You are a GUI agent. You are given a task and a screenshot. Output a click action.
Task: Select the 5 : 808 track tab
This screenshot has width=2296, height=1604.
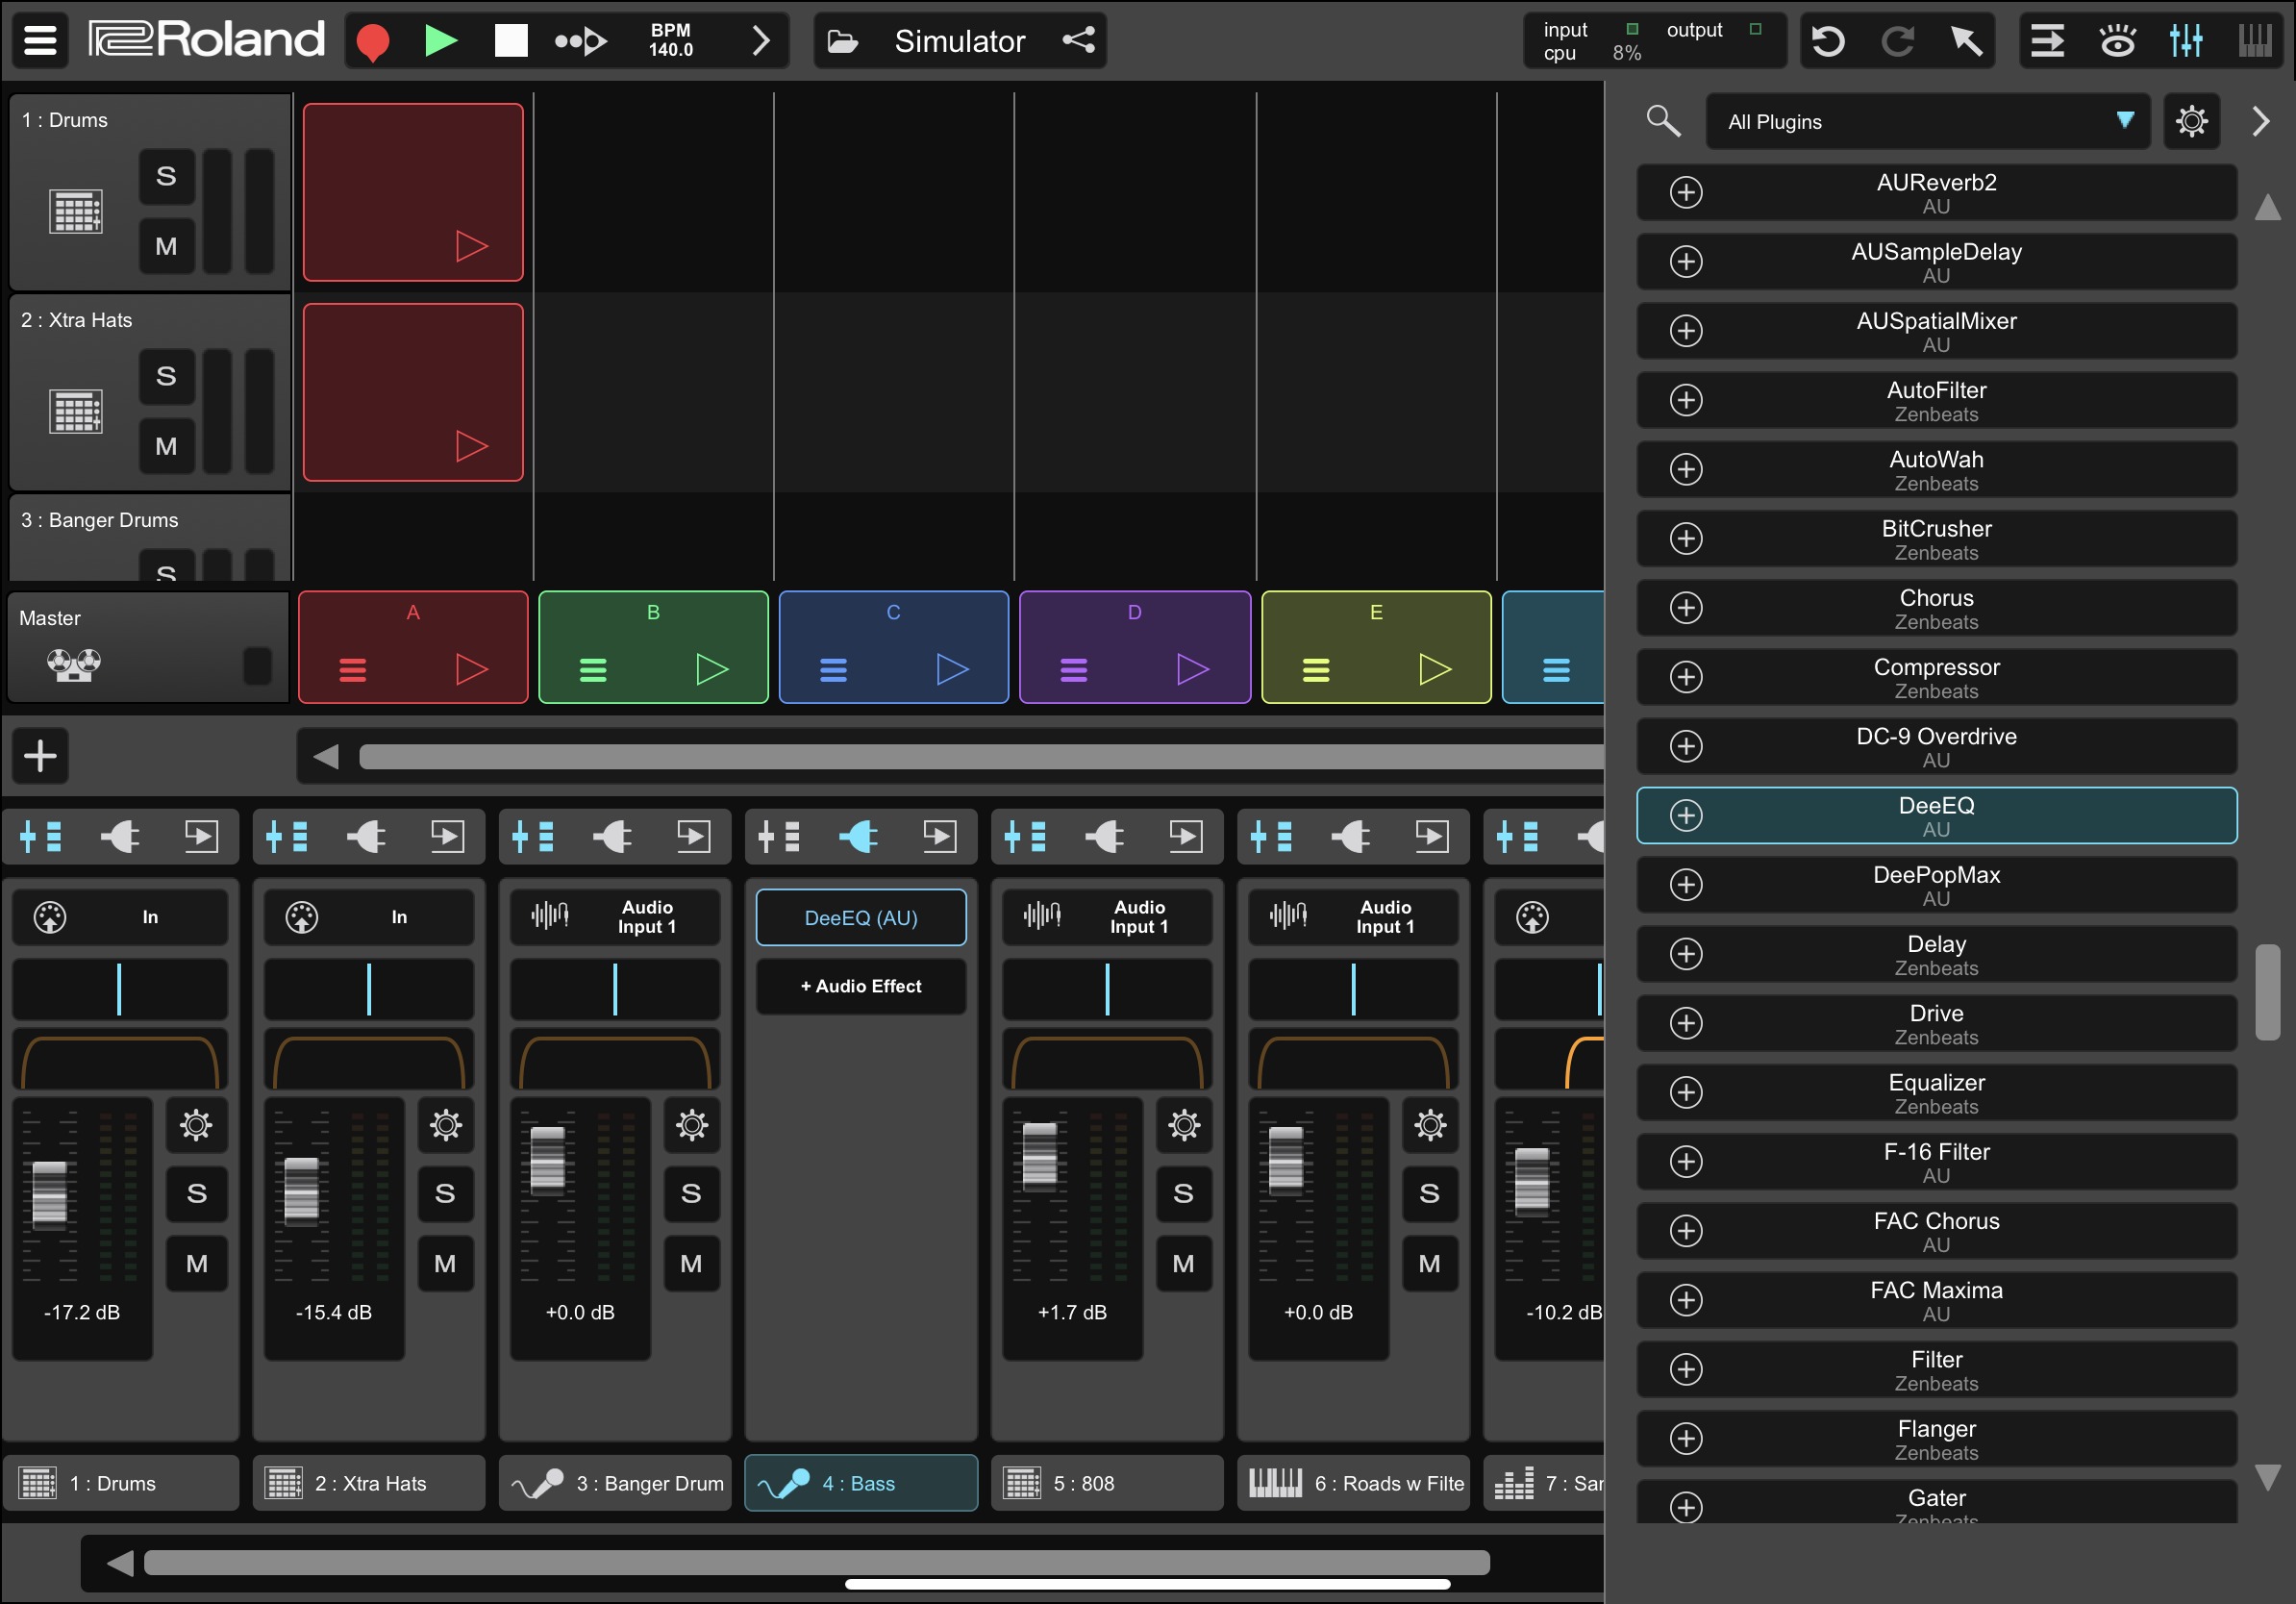click(x=1107, y=1483)
